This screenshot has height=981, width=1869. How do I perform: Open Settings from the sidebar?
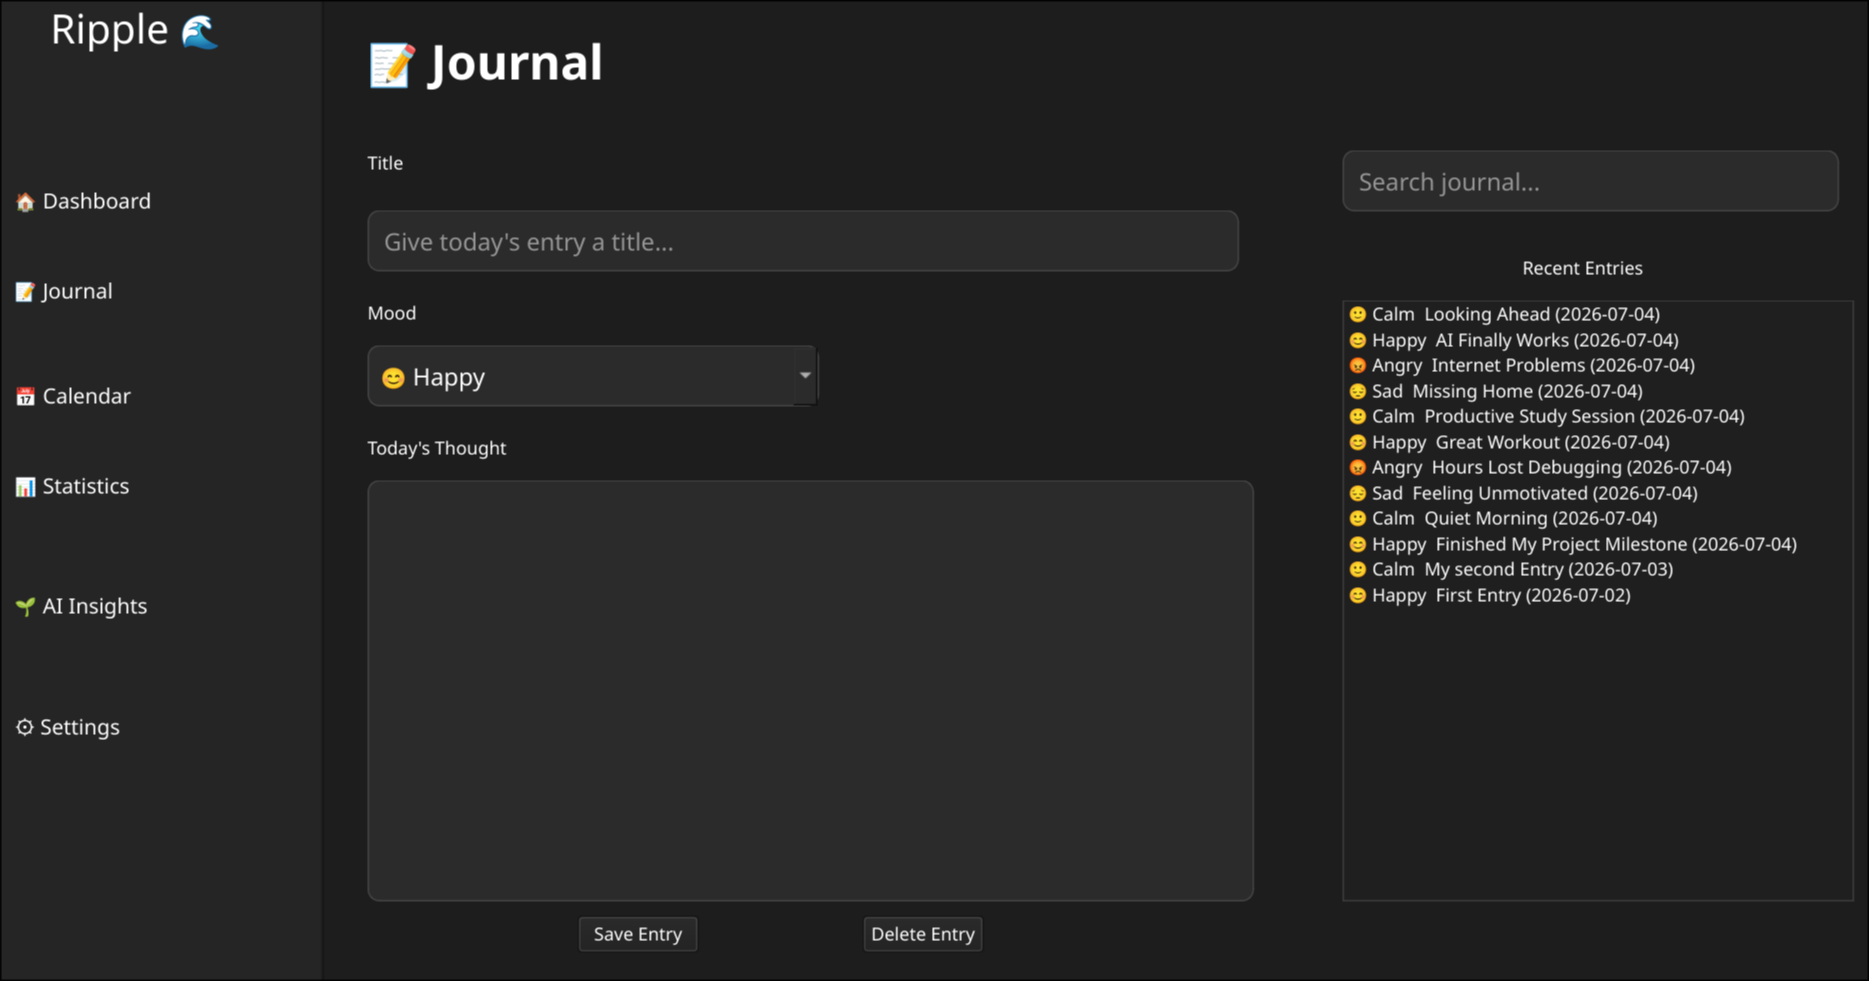coord(67,727)
